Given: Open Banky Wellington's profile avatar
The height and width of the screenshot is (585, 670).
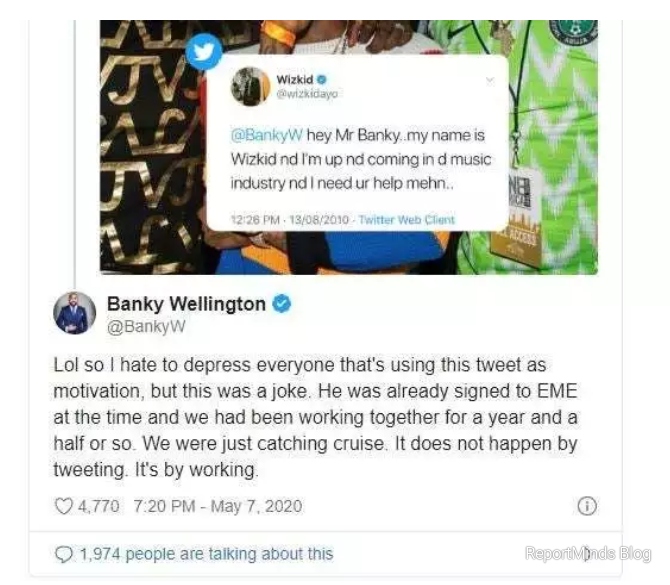Looking at the screenshot, I should (x=74, y=313).
